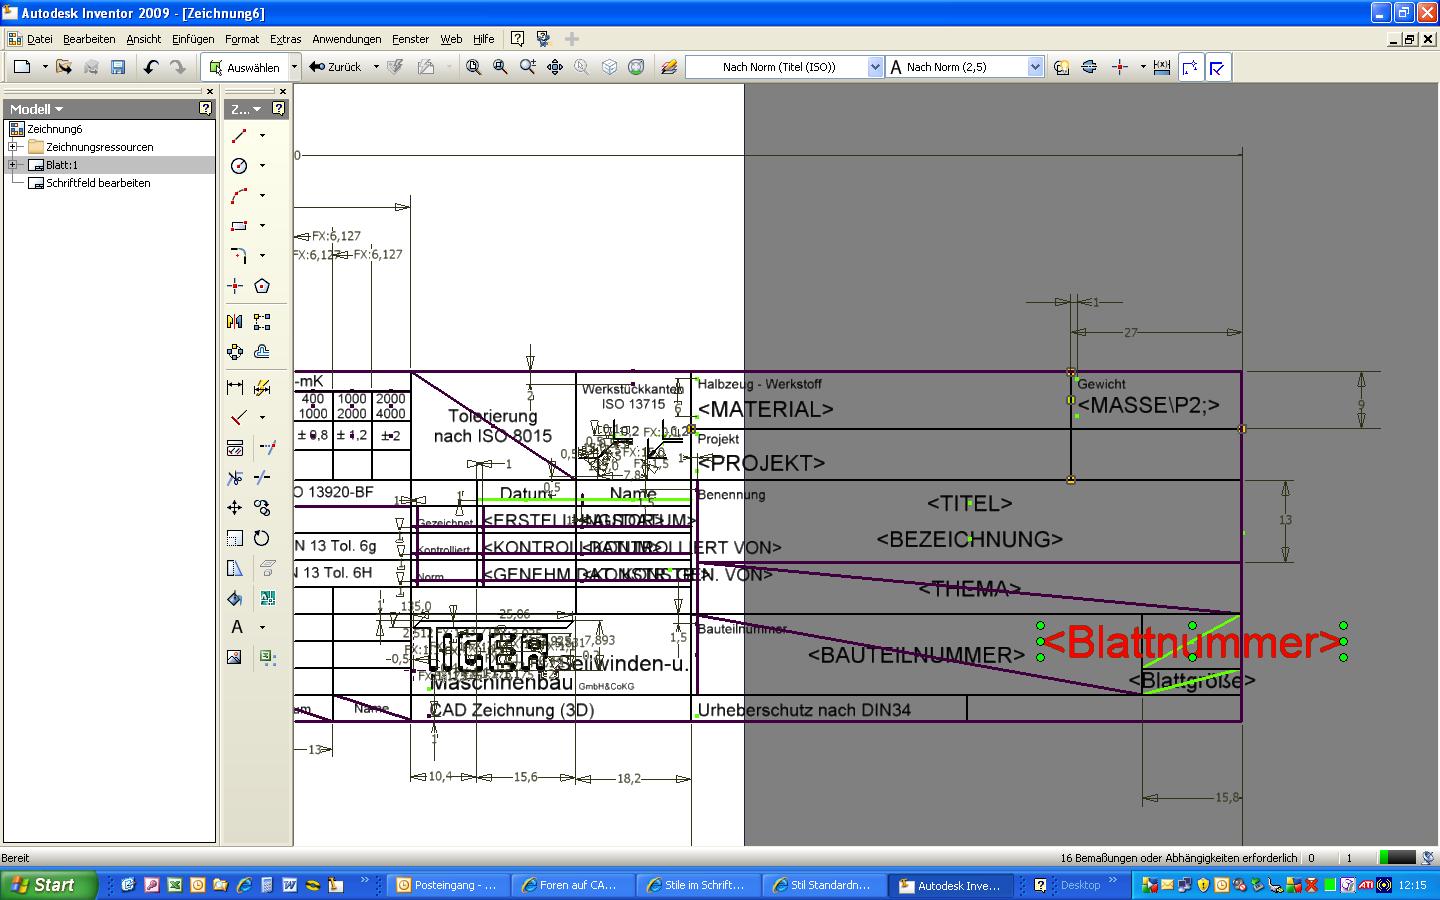Viewport: 1440px width, 900px height.
Task: Click the Open file icon
Action: [x=64, y=67]
